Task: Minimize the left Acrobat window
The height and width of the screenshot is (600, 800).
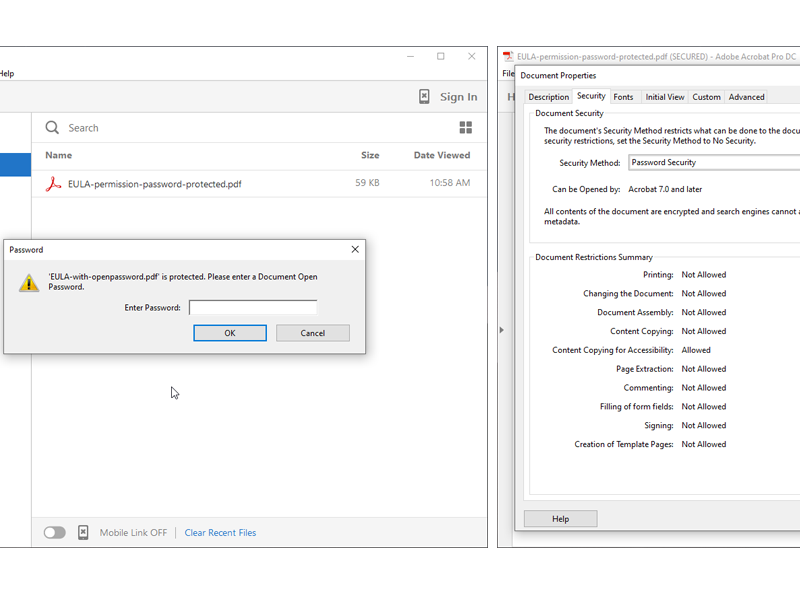Action: [410, 56]
